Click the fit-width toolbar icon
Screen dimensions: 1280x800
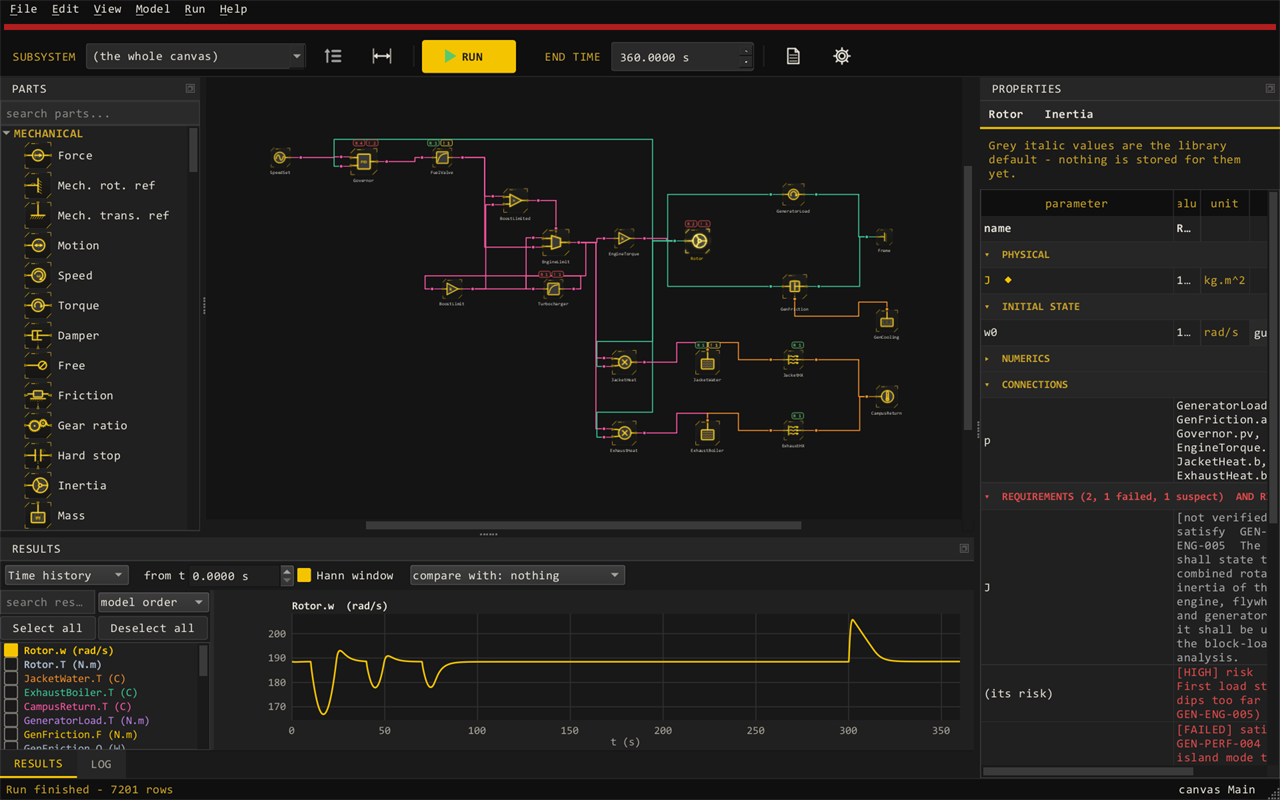click(x=382, y=57)
